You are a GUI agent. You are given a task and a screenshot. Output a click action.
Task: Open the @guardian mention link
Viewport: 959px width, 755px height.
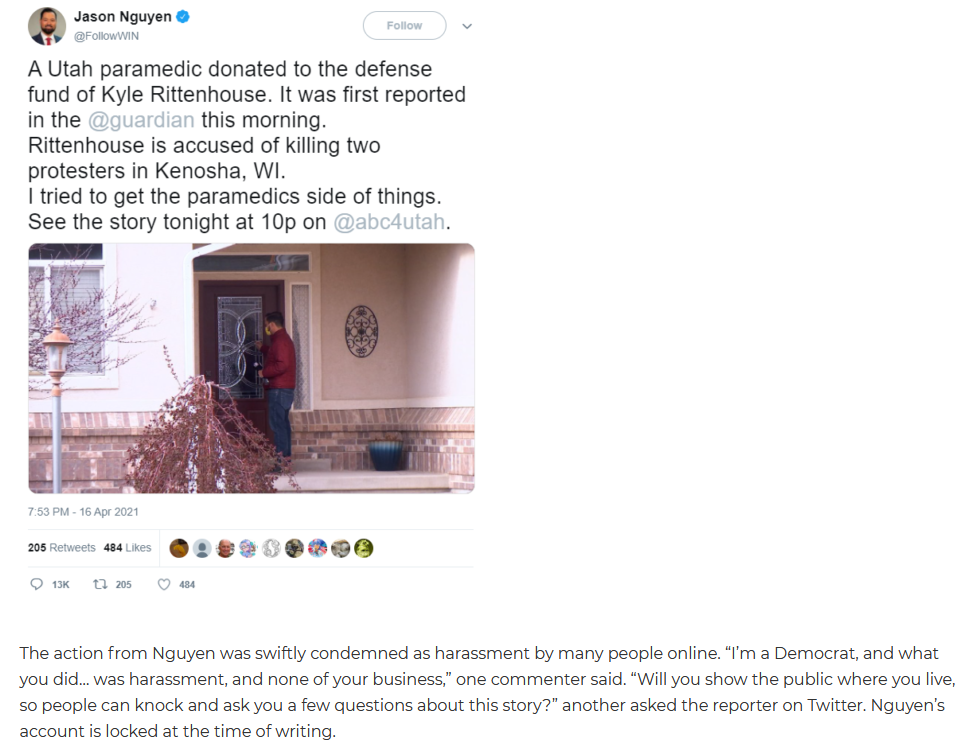(x=141, y=120)
